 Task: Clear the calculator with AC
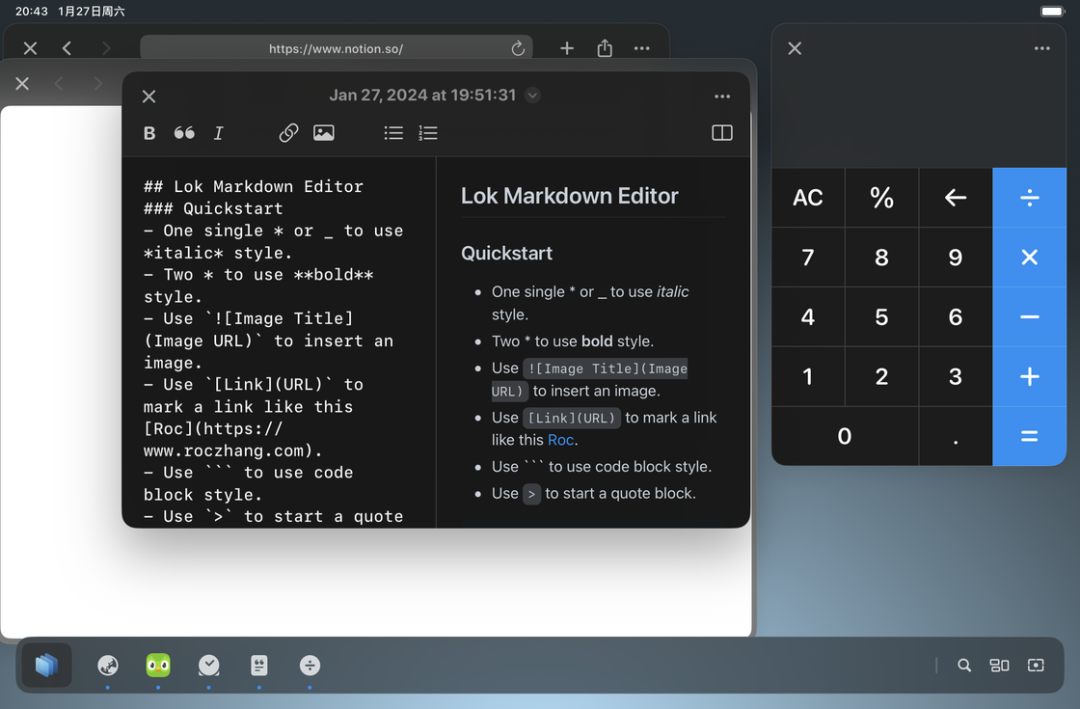[x=808, y=198]
